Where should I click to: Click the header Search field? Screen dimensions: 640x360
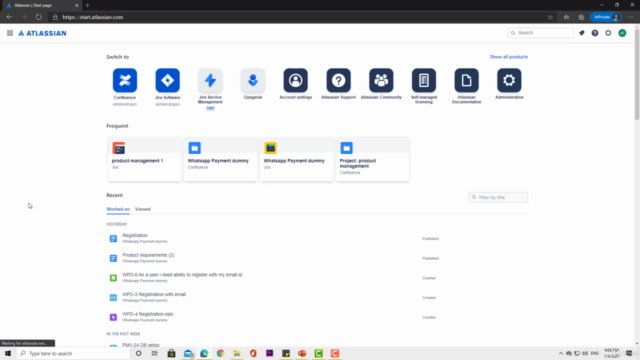tap(540, 33)
